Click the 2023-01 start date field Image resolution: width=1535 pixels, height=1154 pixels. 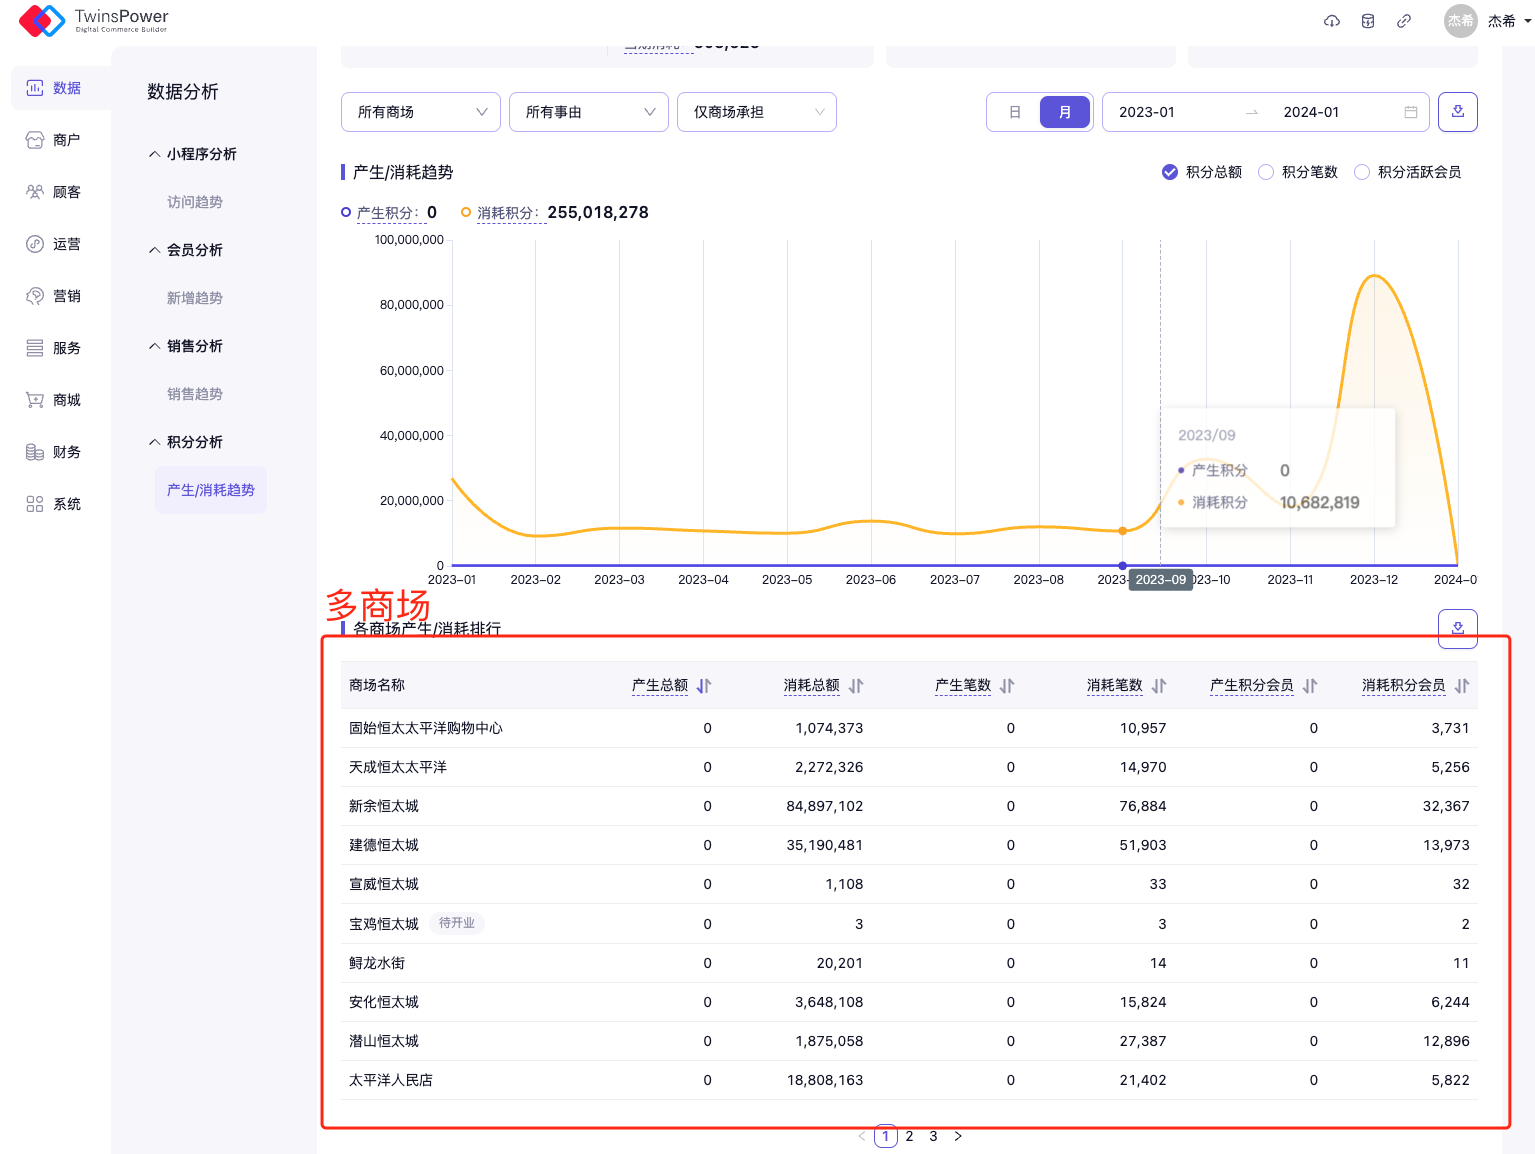click(x=1147, y=112)
